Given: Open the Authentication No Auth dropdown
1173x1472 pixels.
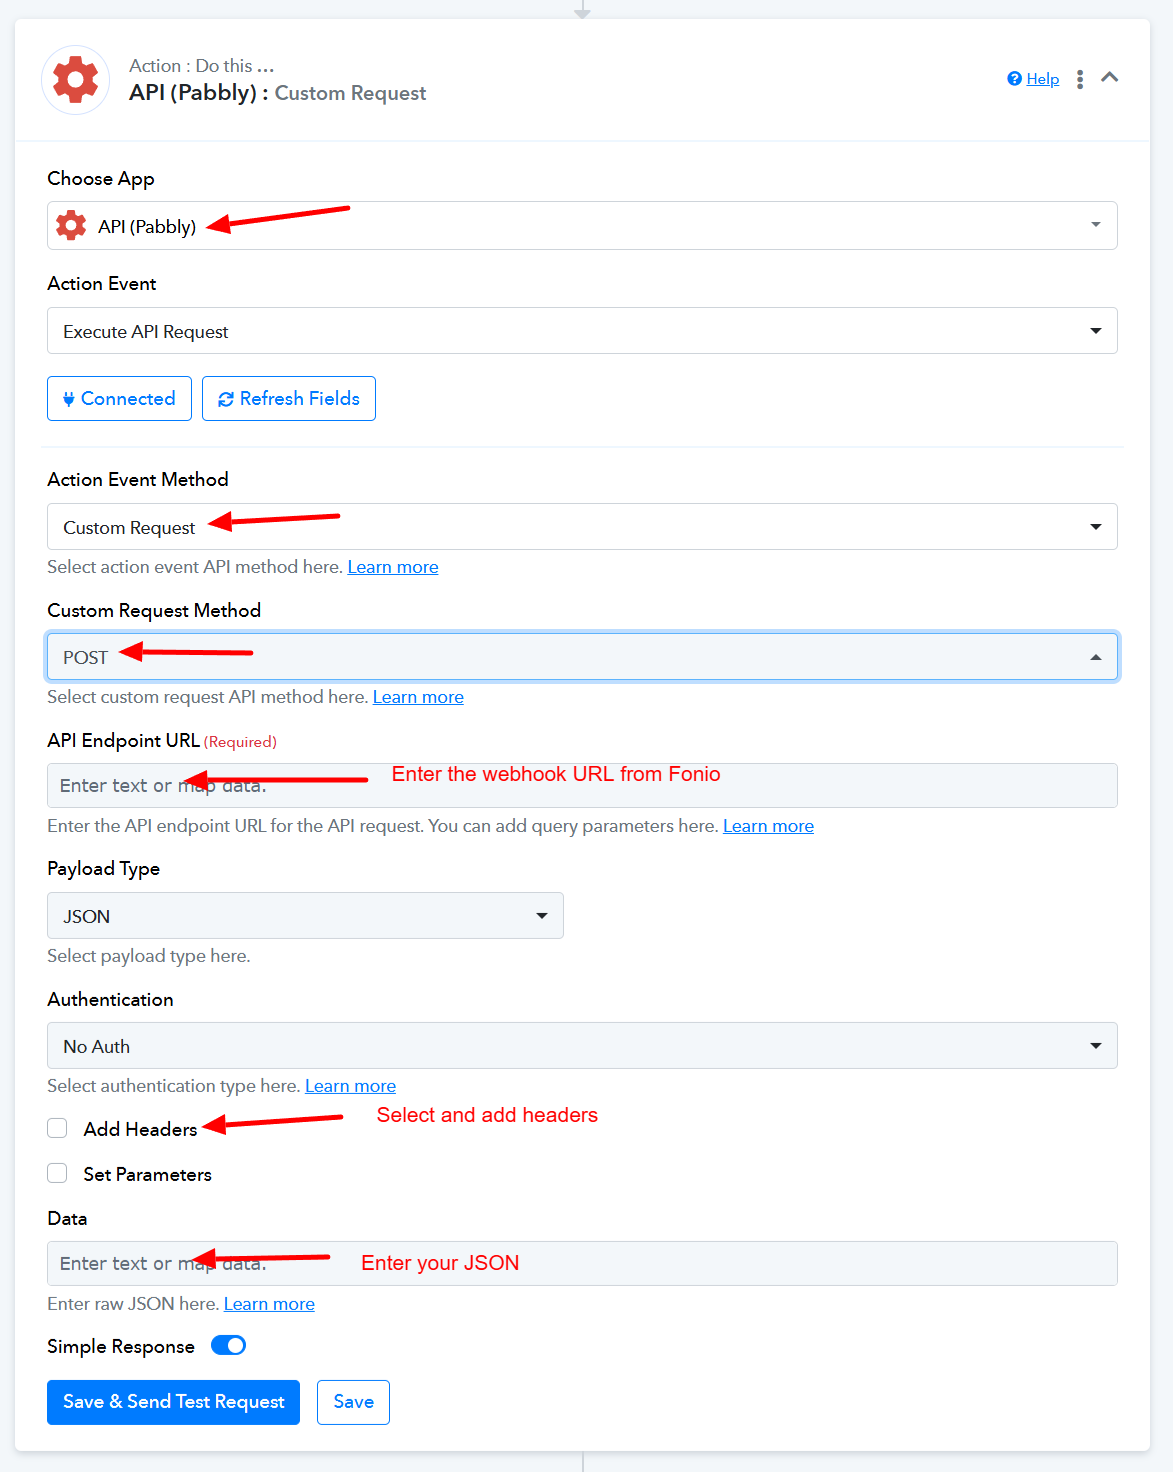Looking at the screenshot, I should click(582, 1046).
